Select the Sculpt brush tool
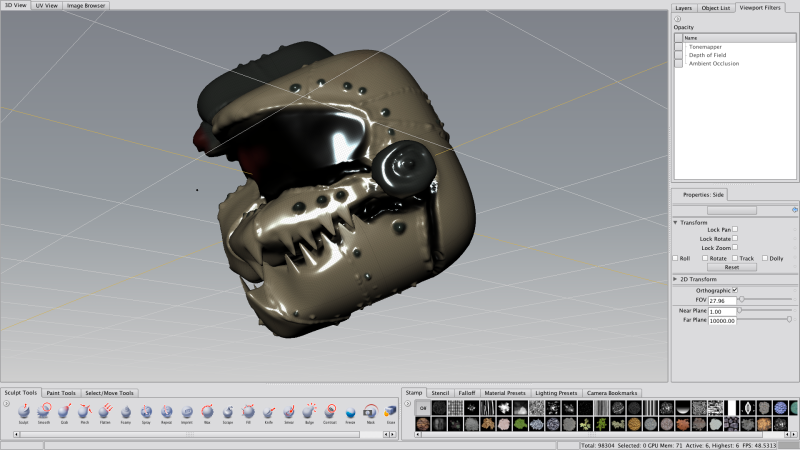 [23, 411]
